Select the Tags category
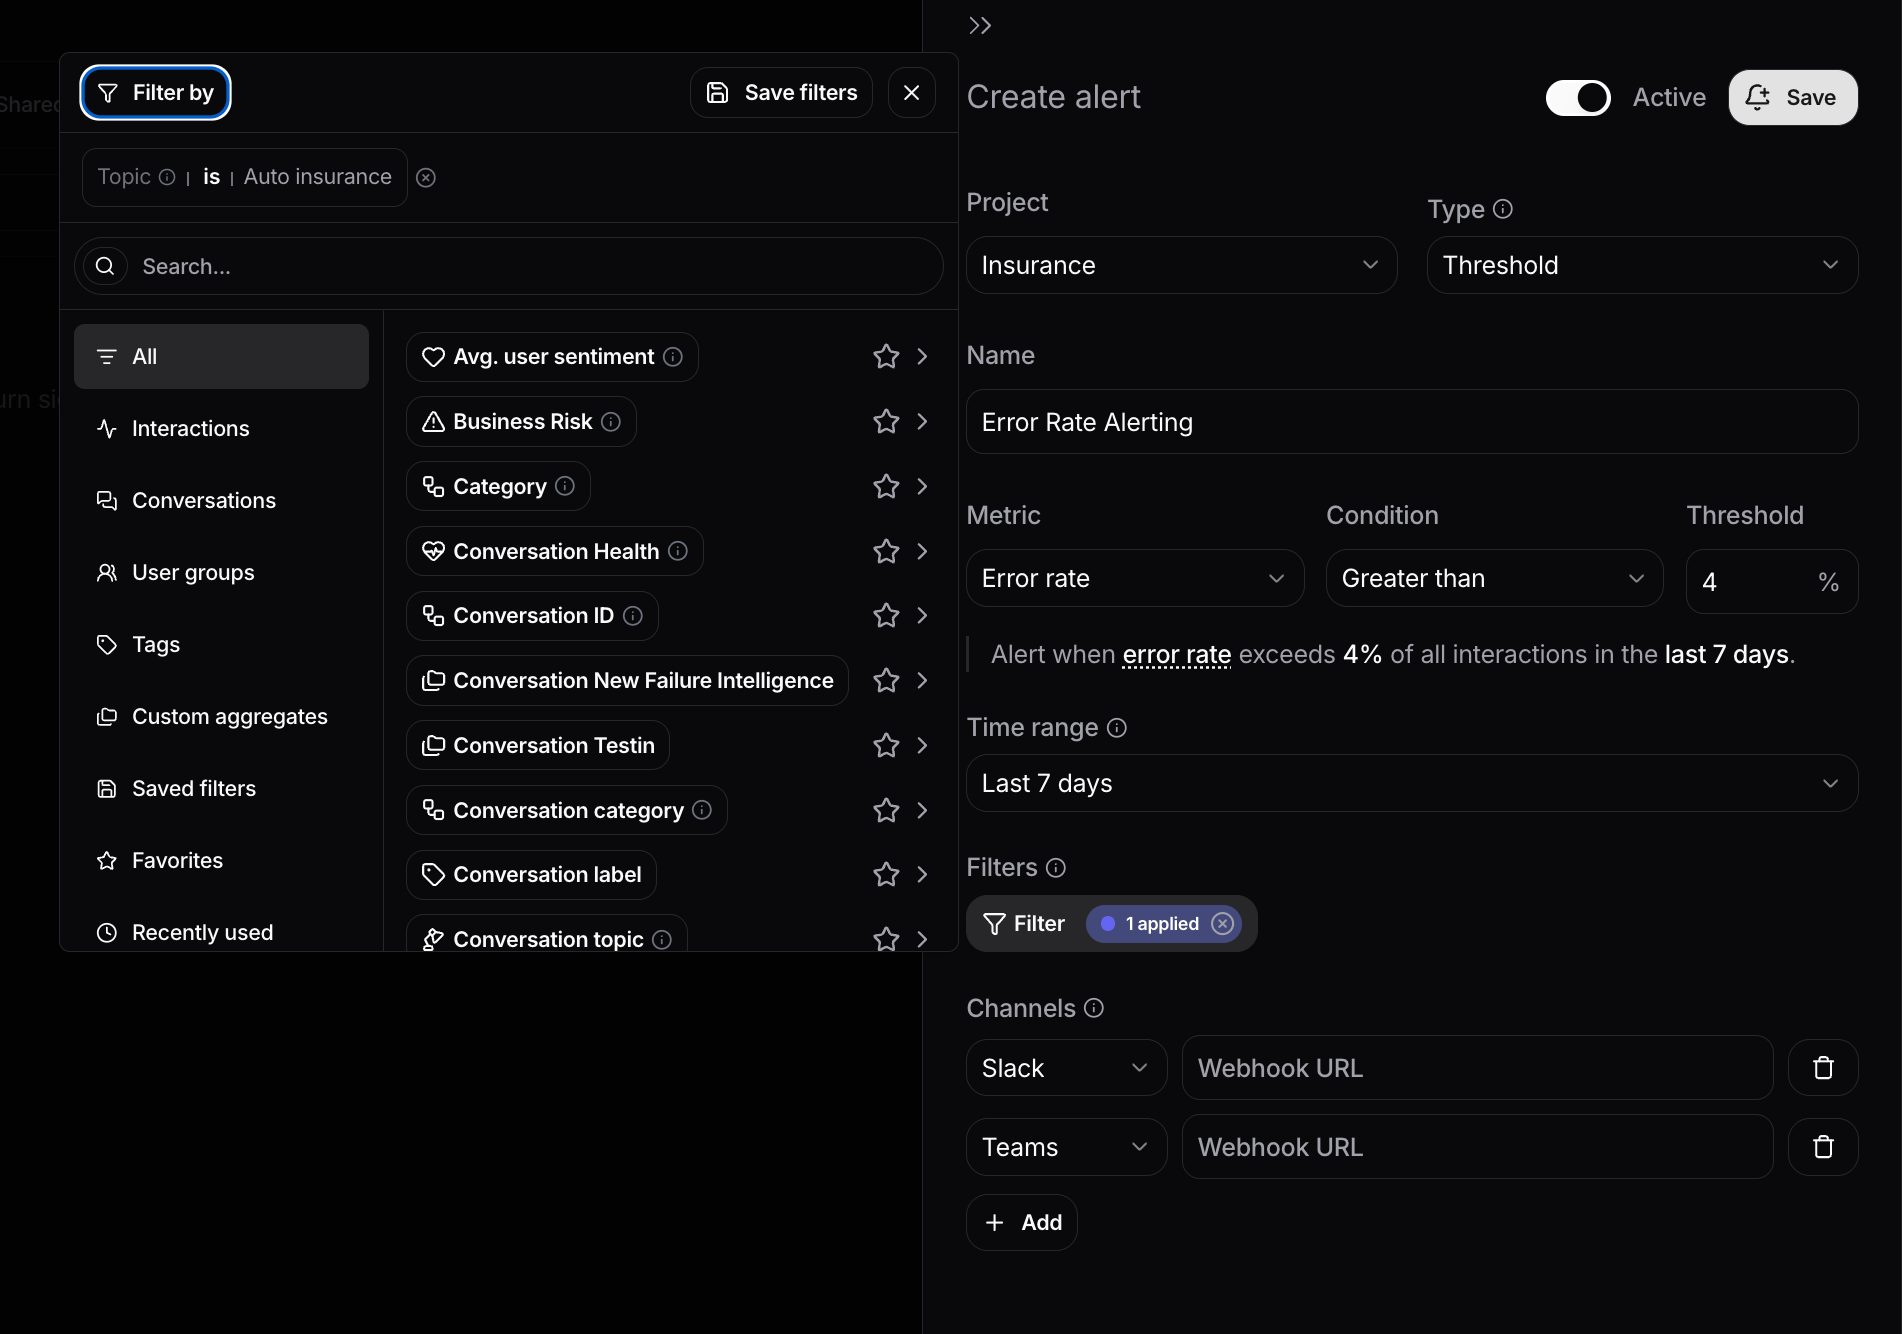 pos(221,644)
